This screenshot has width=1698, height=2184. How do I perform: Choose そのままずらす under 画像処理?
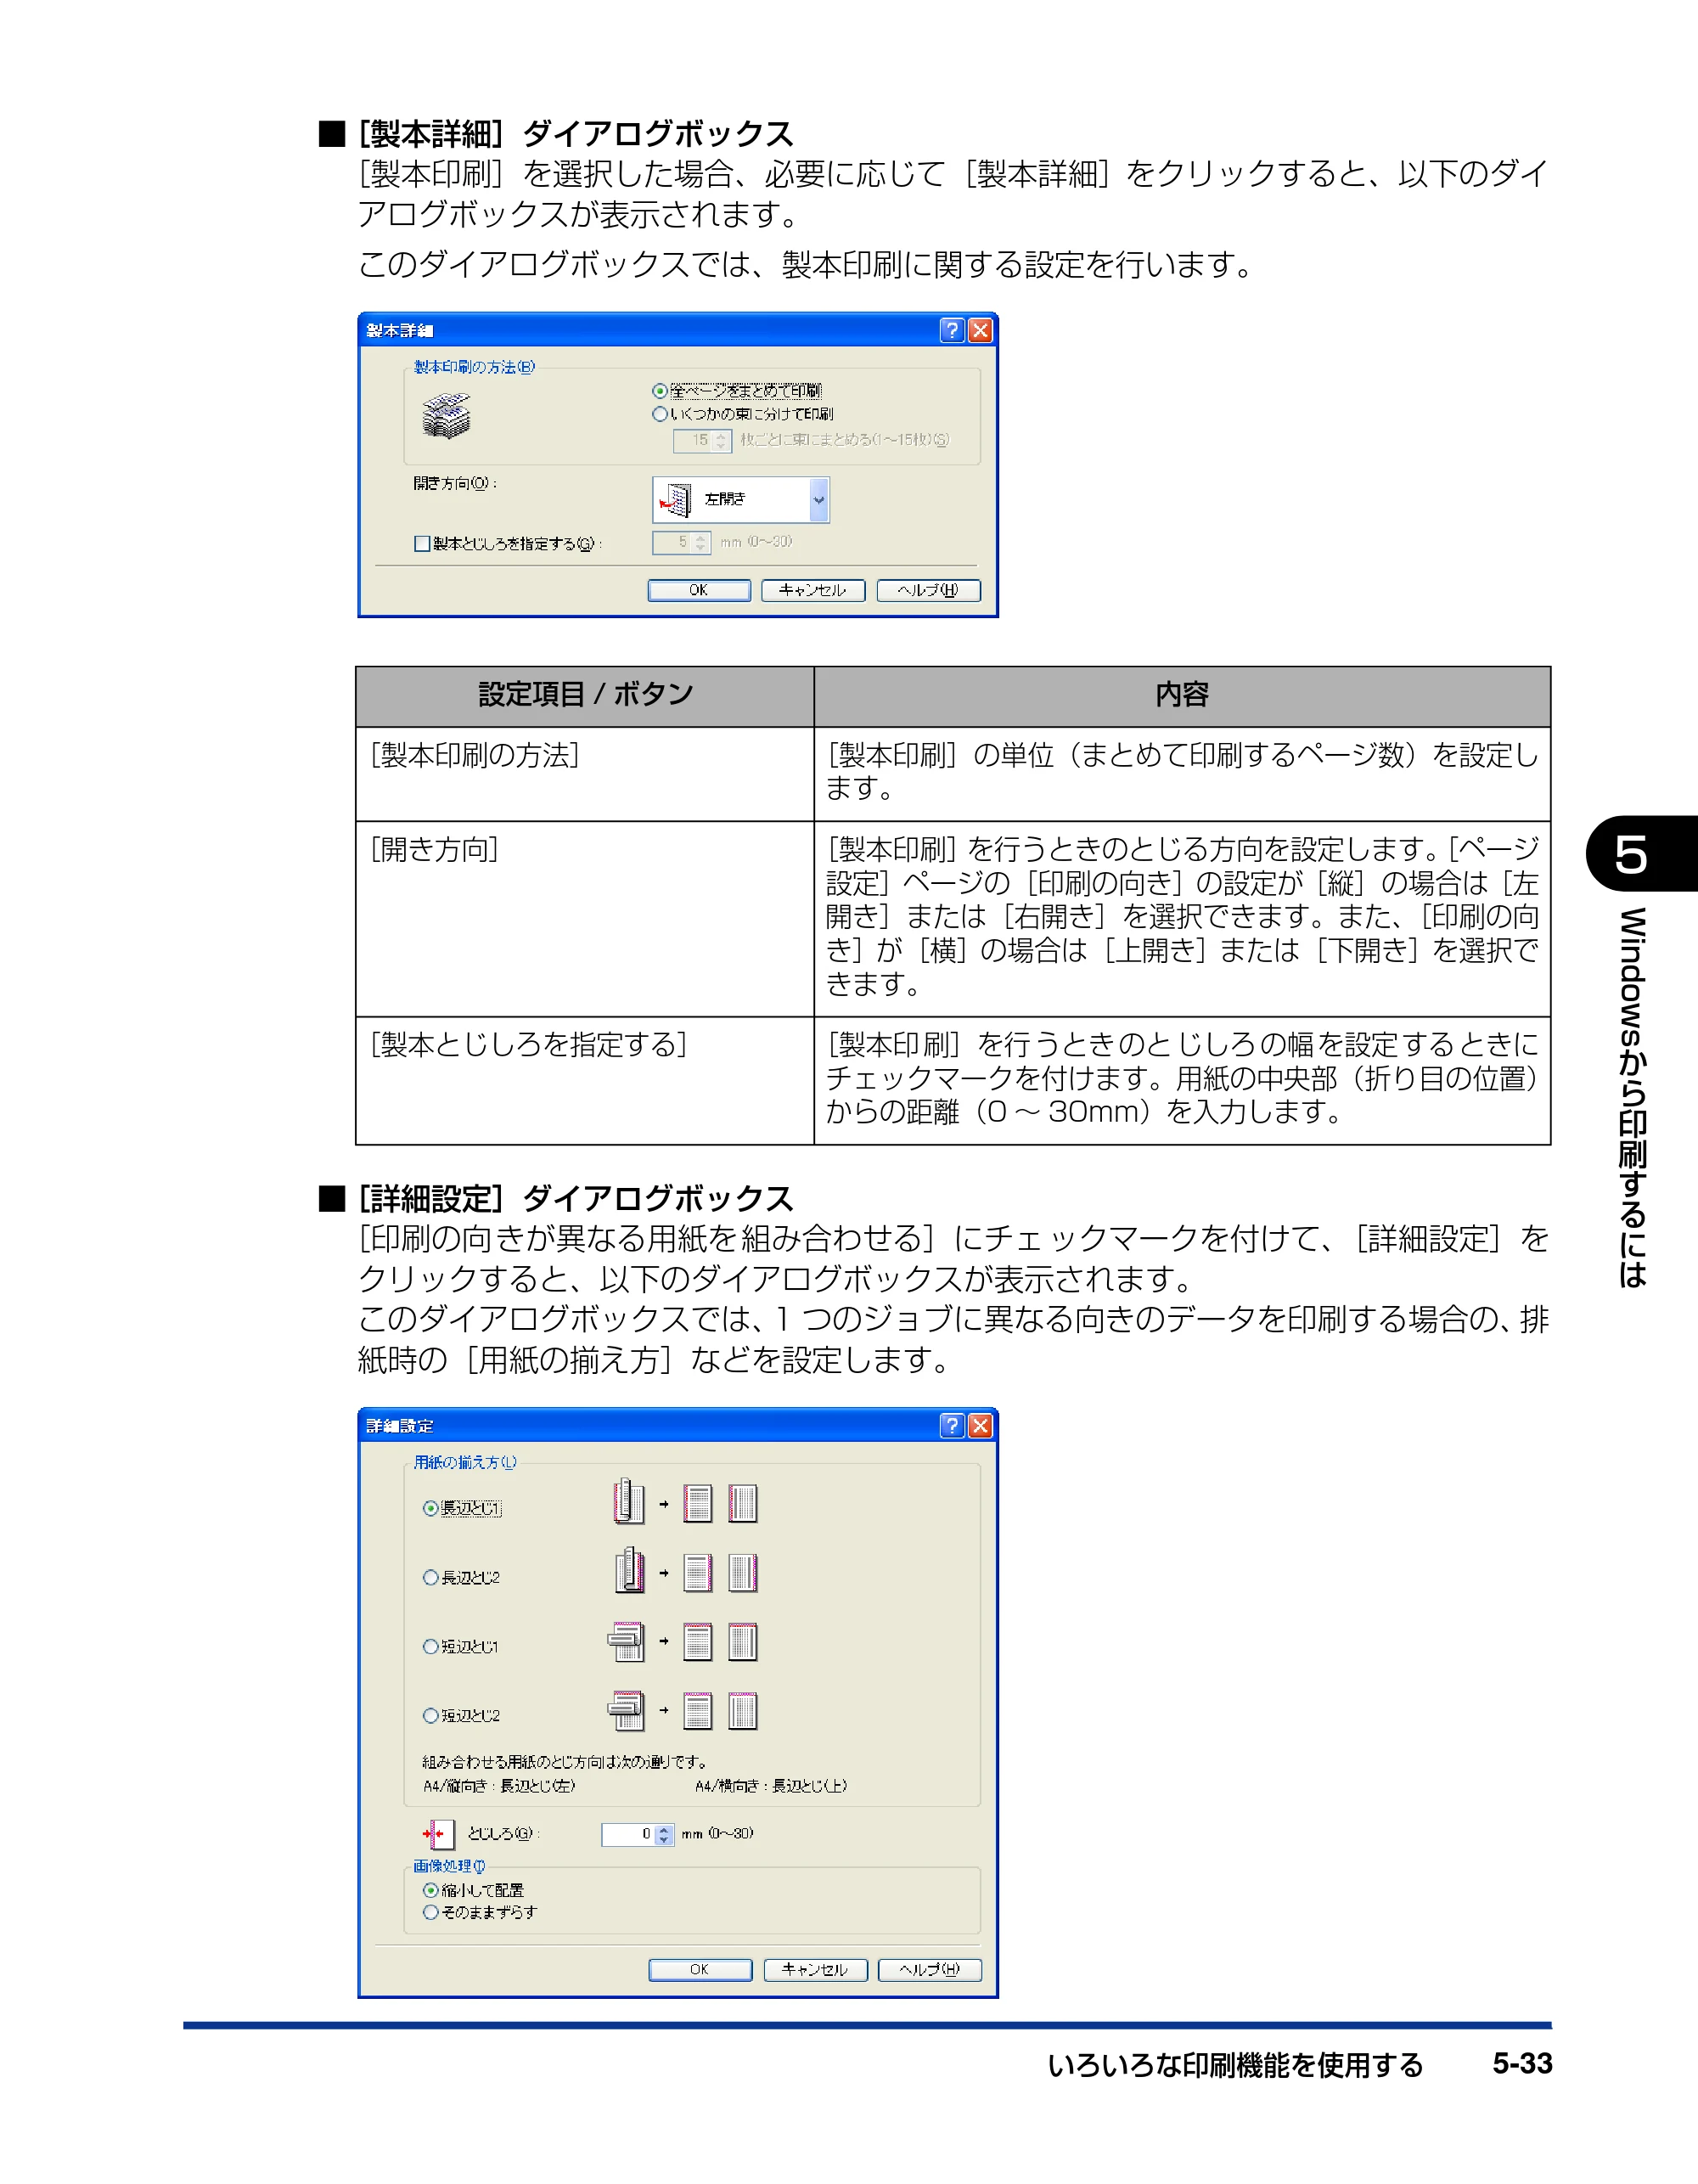coord(430,1912)
